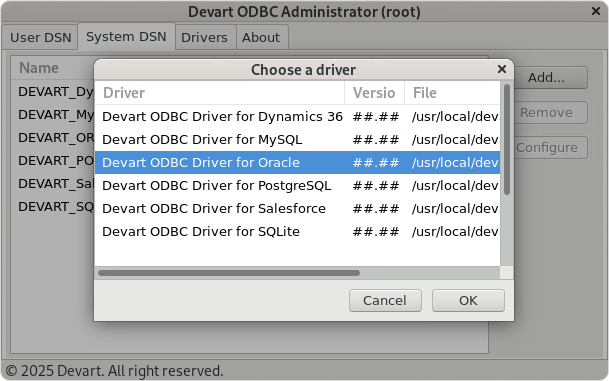
Task: Click the version cell of SQLite driver
Action: (376, 231)
